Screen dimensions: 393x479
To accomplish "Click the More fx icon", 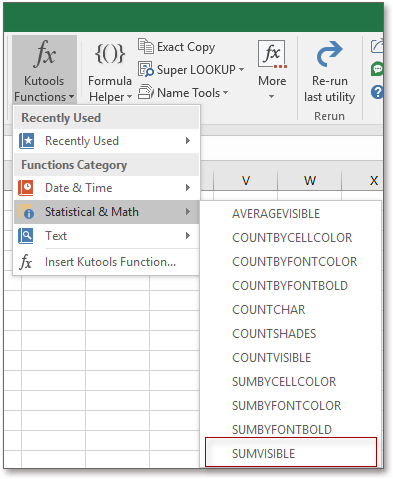I will pyautogui.click(x=272, y=54).
